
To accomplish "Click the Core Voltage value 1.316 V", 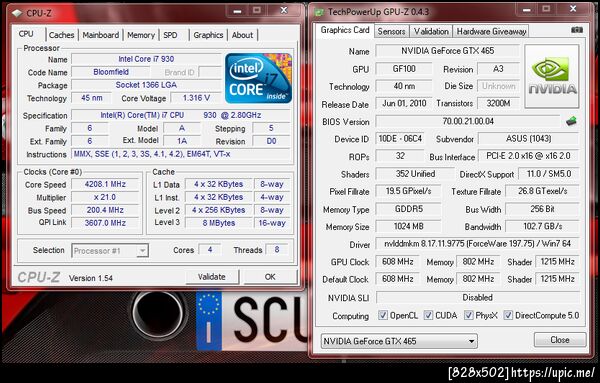I will (196, 98).
